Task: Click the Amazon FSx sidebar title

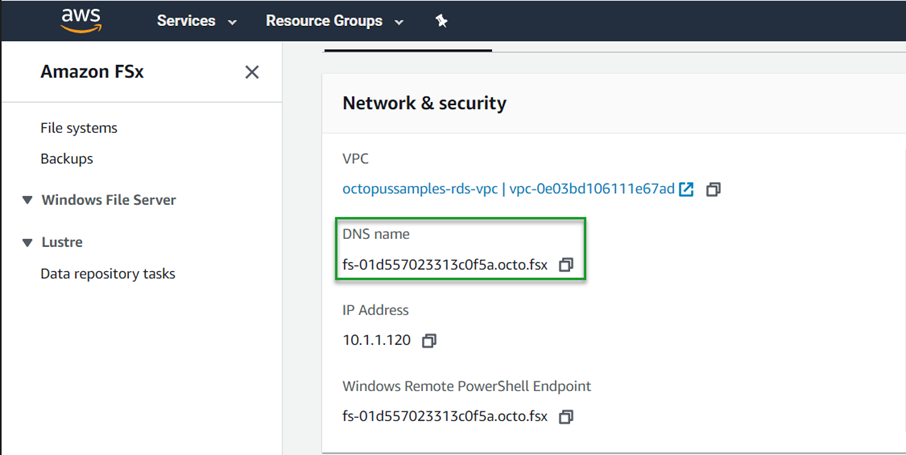Action: coord(92,72)
